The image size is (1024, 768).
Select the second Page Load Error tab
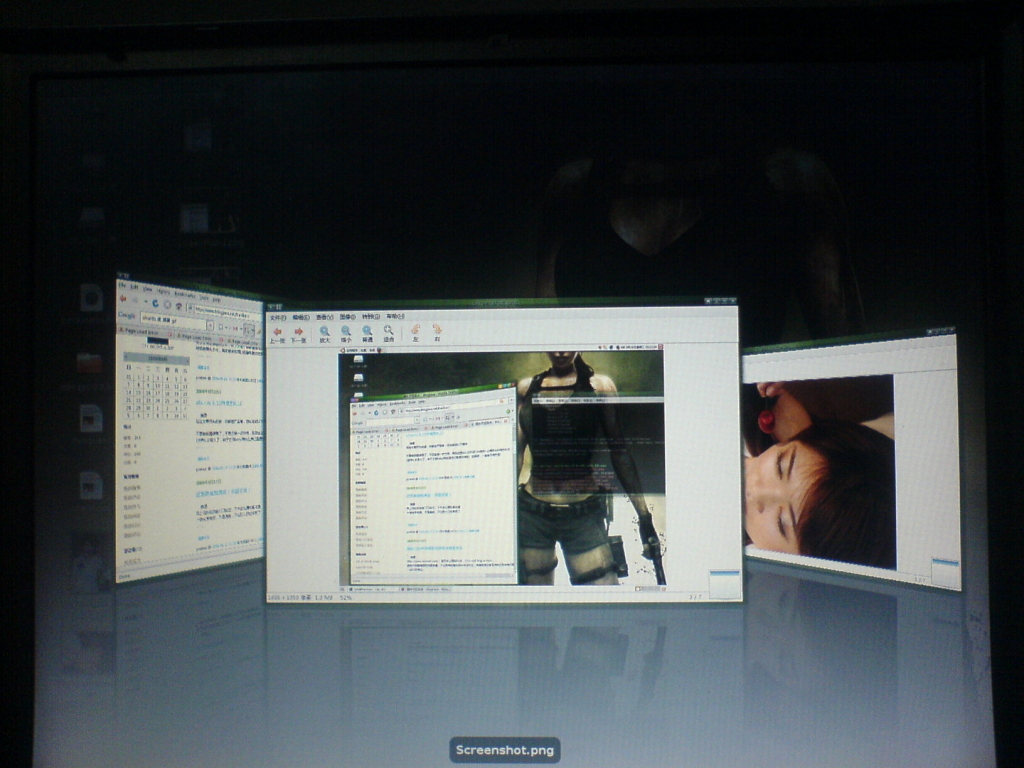[x=198, y=337]
